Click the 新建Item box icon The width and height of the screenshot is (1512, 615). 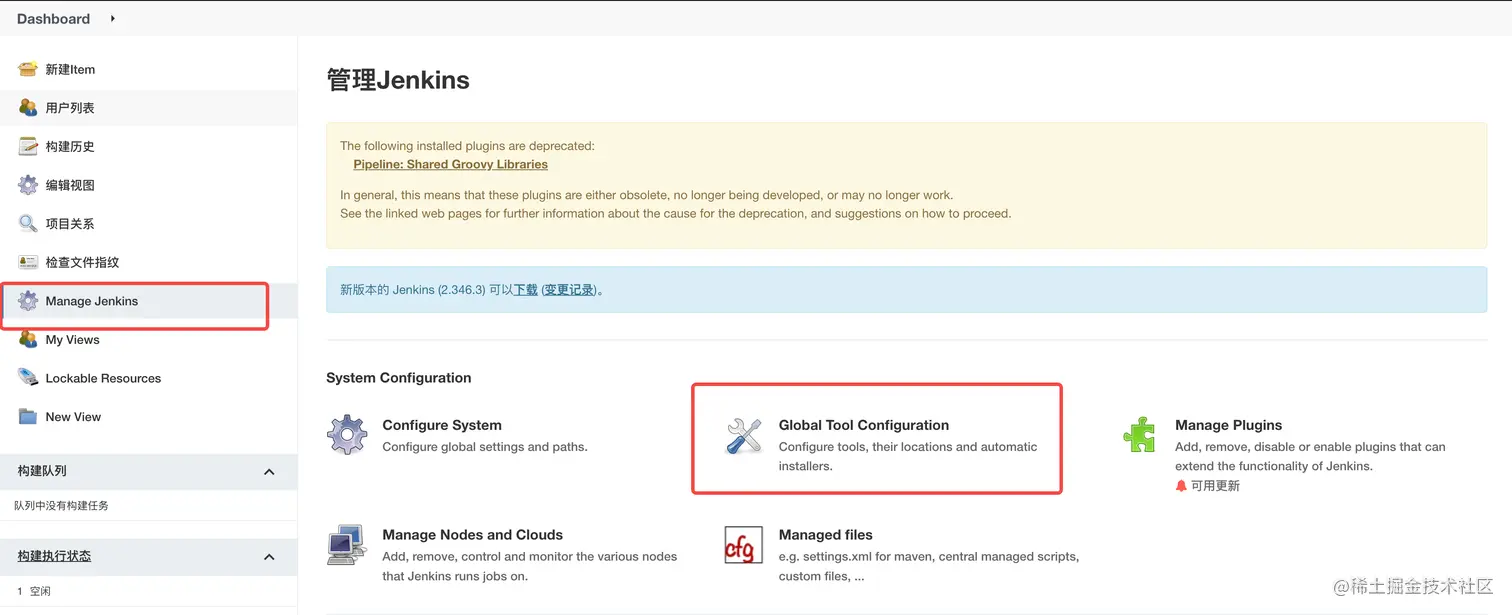28,69
